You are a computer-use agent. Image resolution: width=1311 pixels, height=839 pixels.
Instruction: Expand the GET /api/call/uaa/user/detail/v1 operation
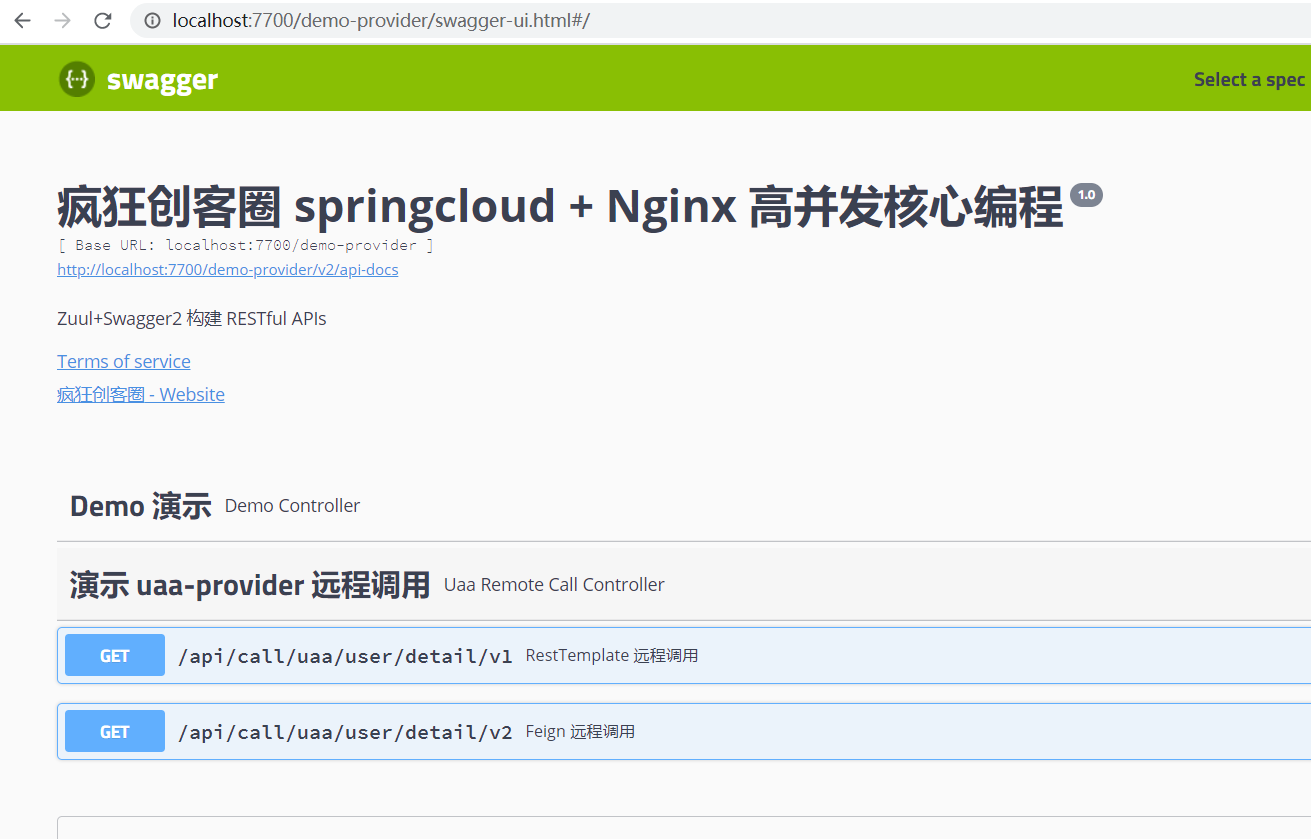[684, 656]
